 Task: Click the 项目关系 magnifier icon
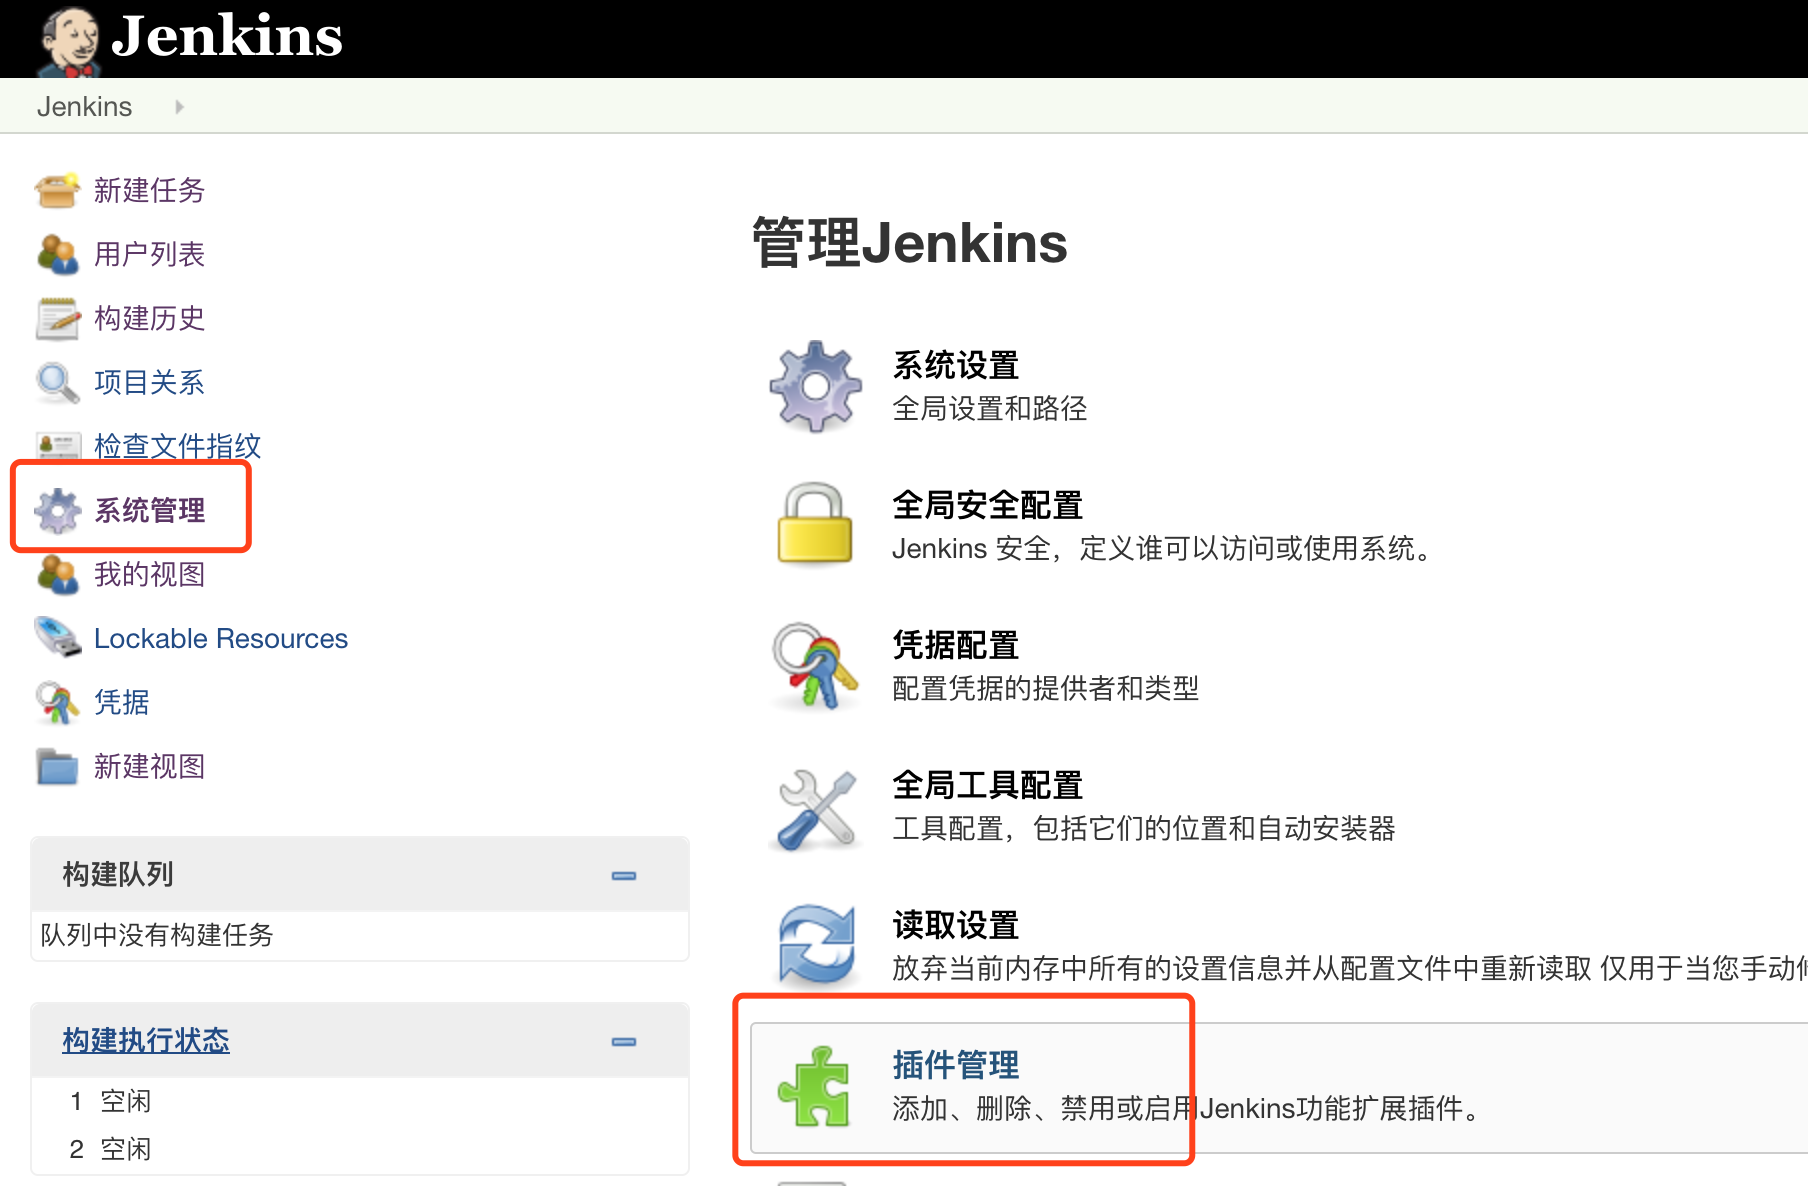(x=57, y=382)
